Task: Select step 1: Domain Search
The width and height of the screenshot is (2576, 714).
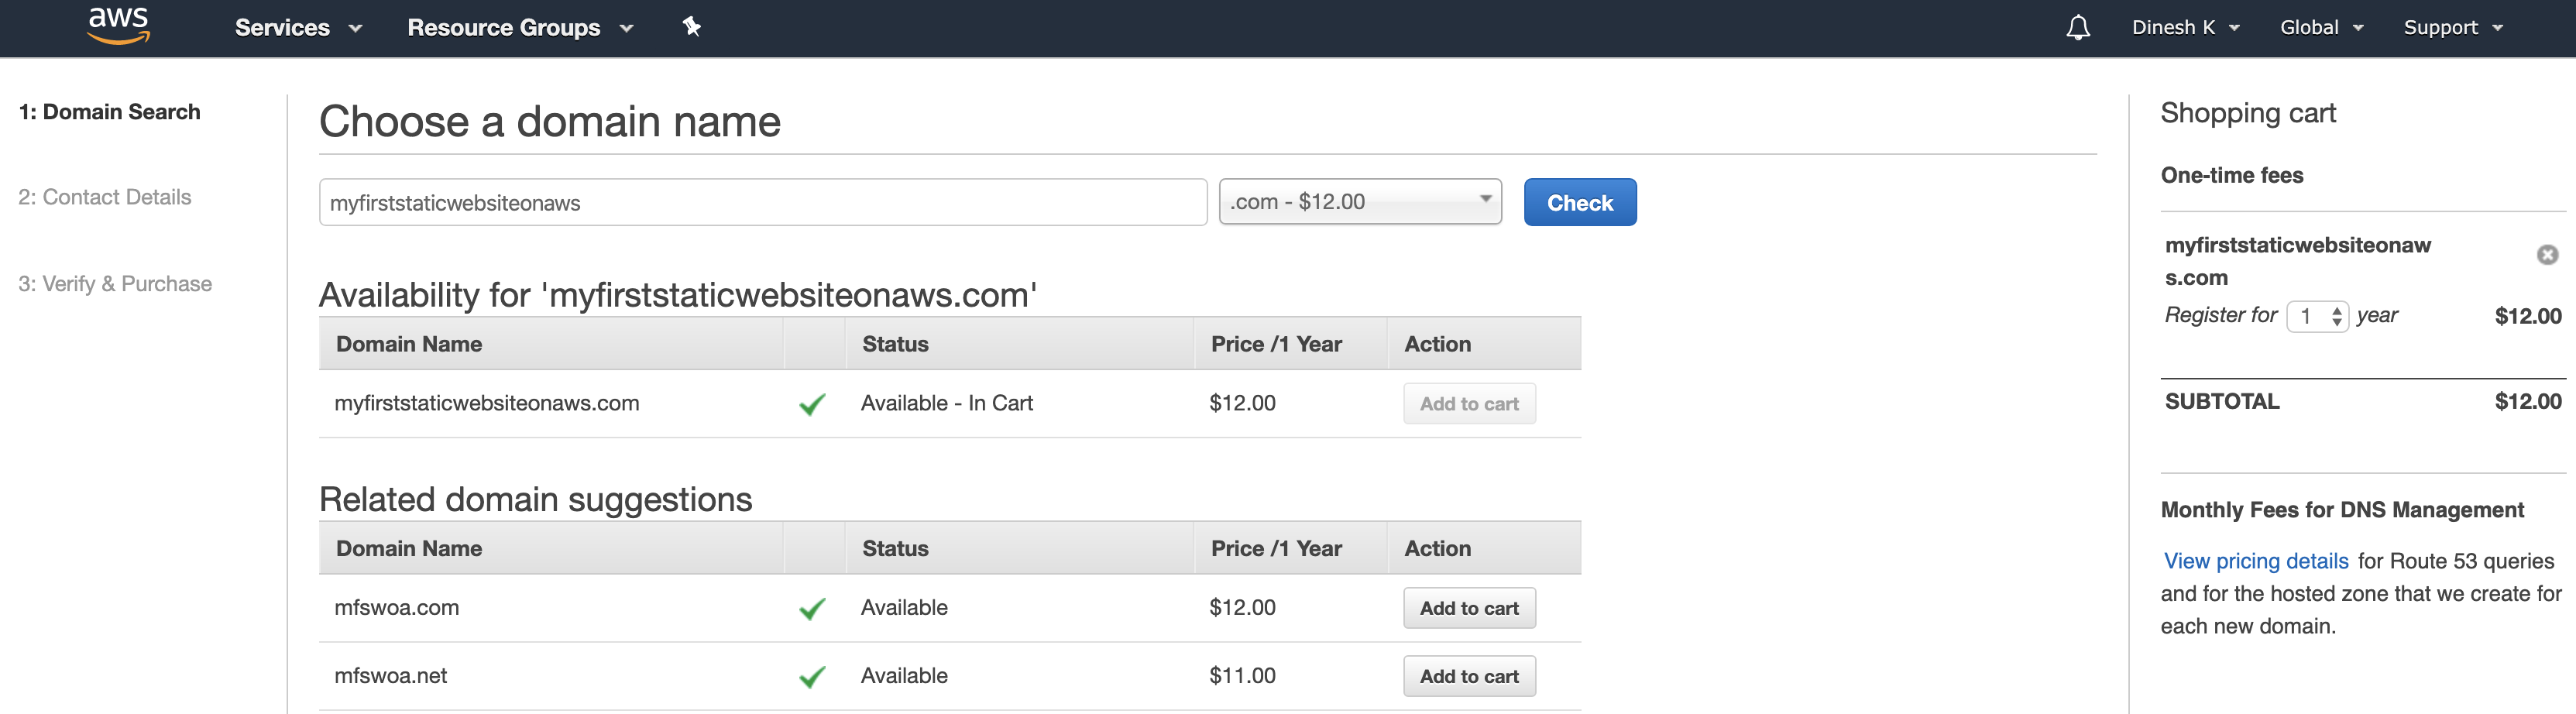Action: (x=109, y=112)
